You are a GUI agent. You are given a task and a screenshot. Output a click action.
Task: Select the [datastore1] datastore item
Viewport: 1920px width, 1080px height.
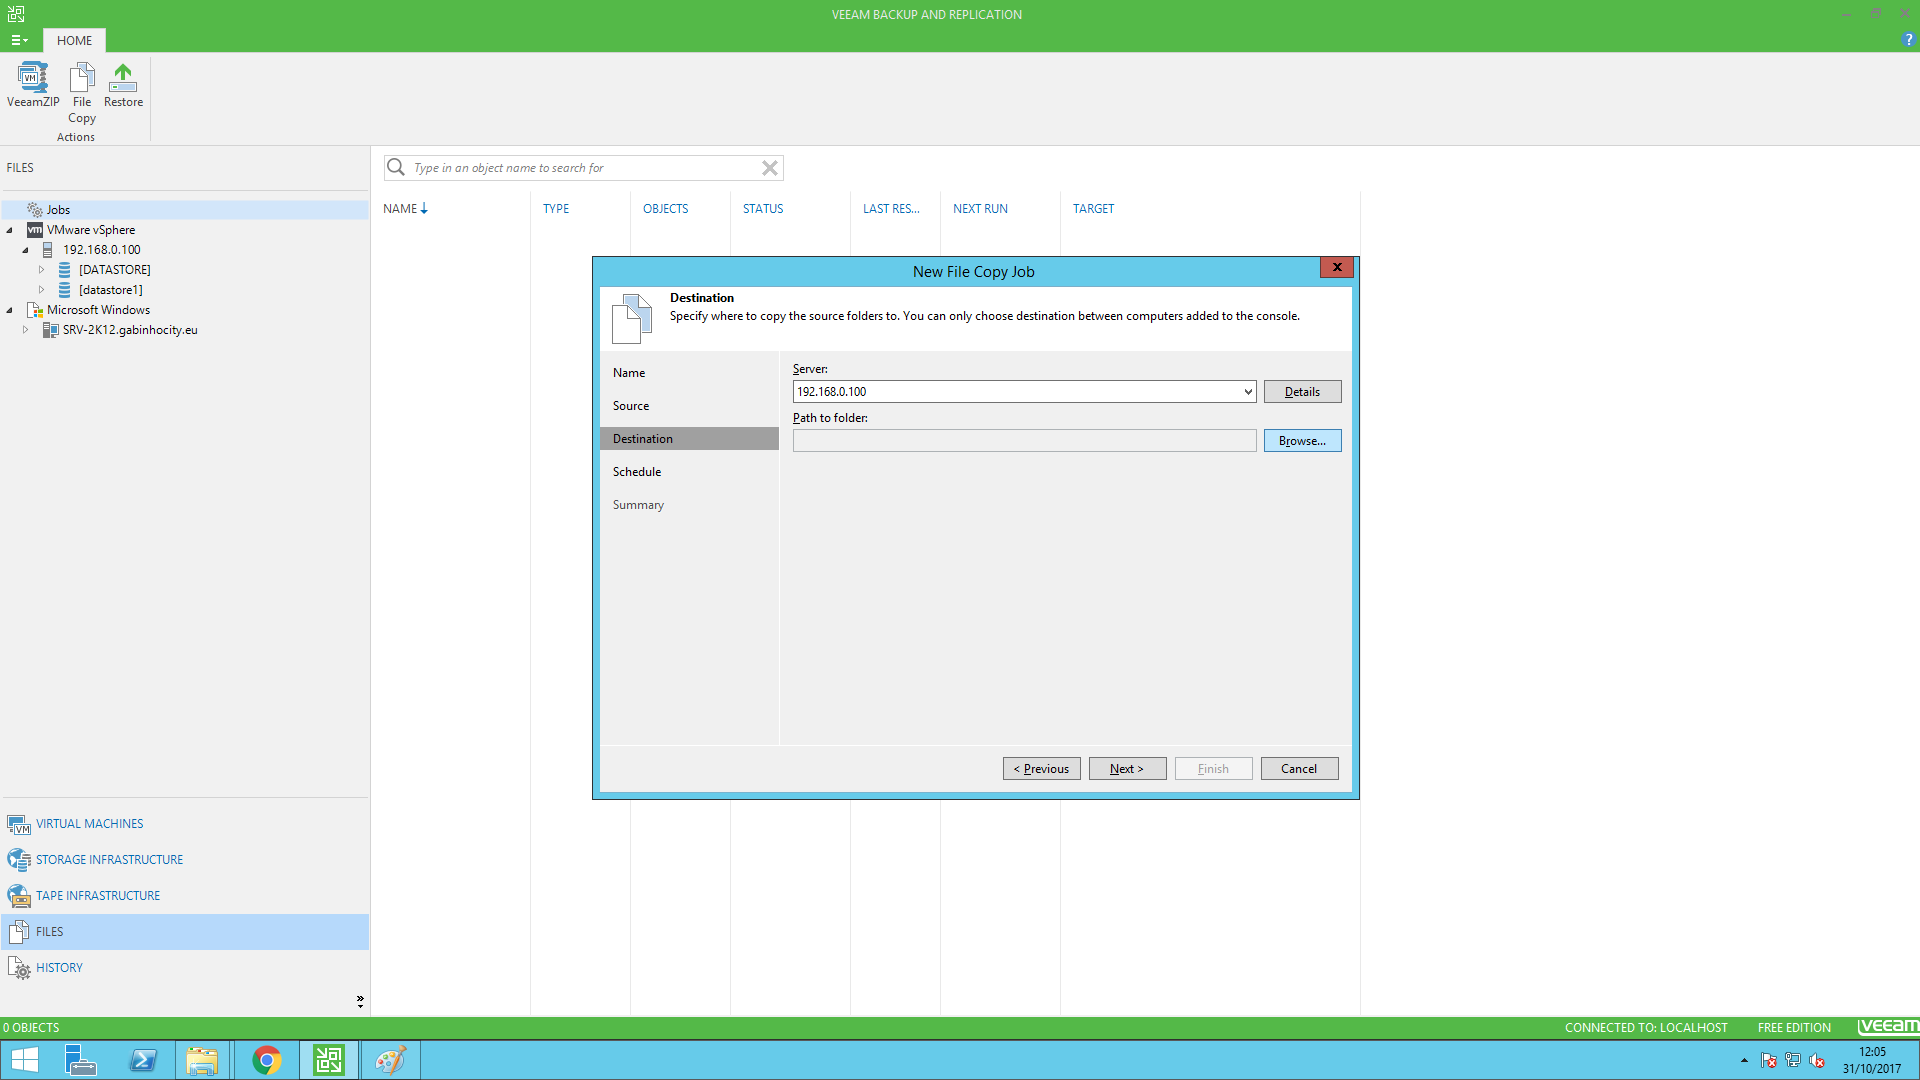(x=110, y=290)
